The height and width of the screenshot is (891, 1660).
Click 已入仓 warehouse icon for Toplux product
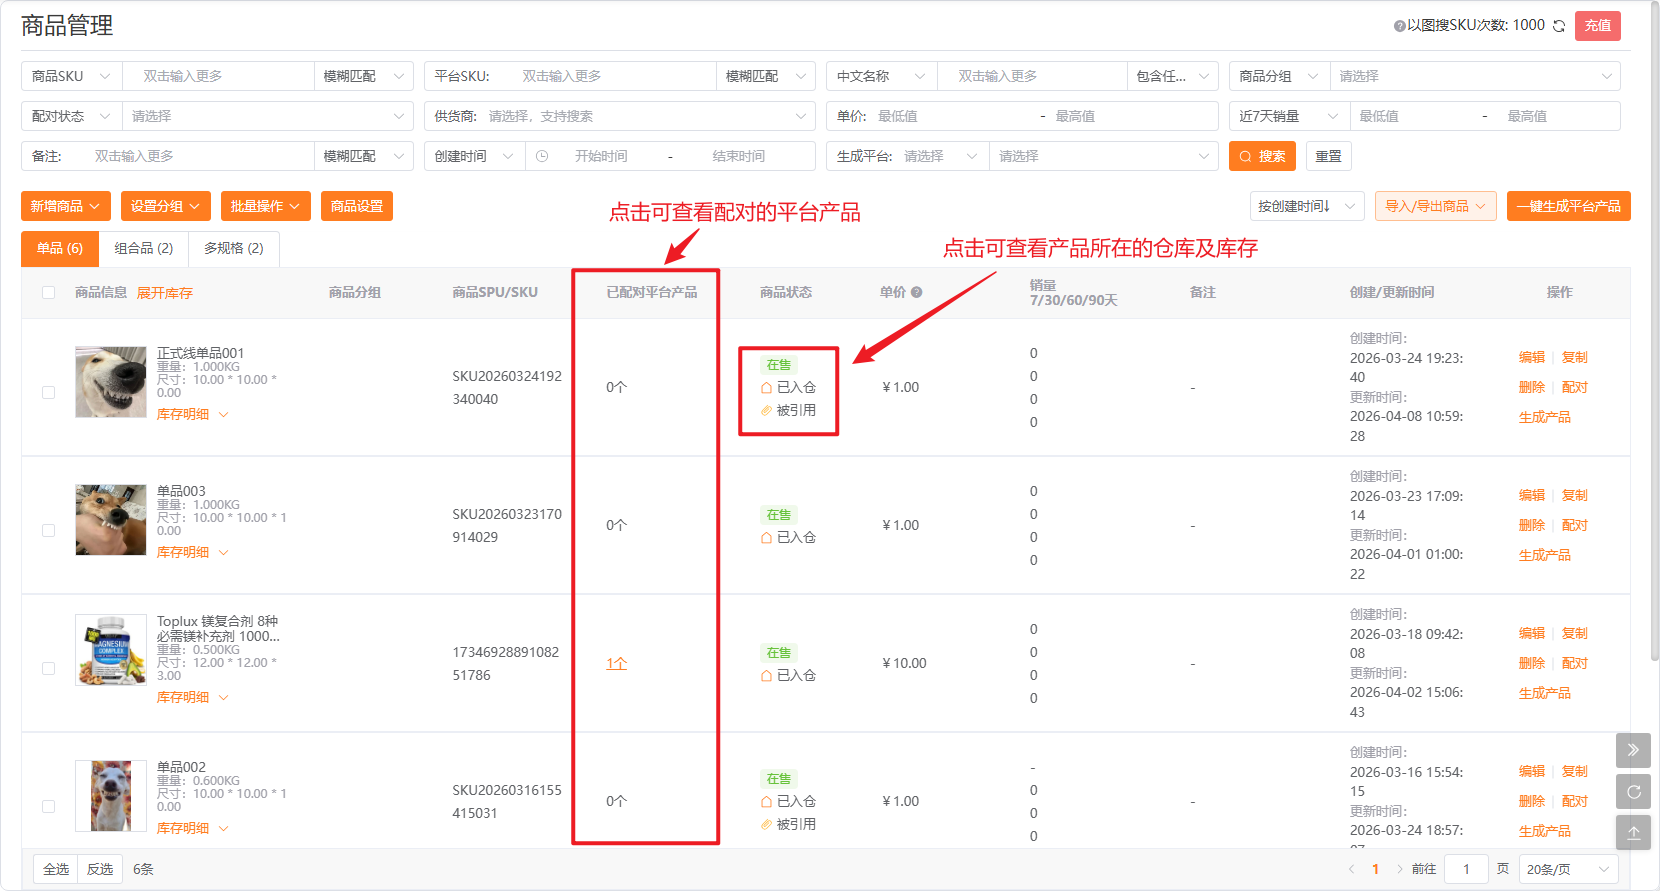coord(767,675)
